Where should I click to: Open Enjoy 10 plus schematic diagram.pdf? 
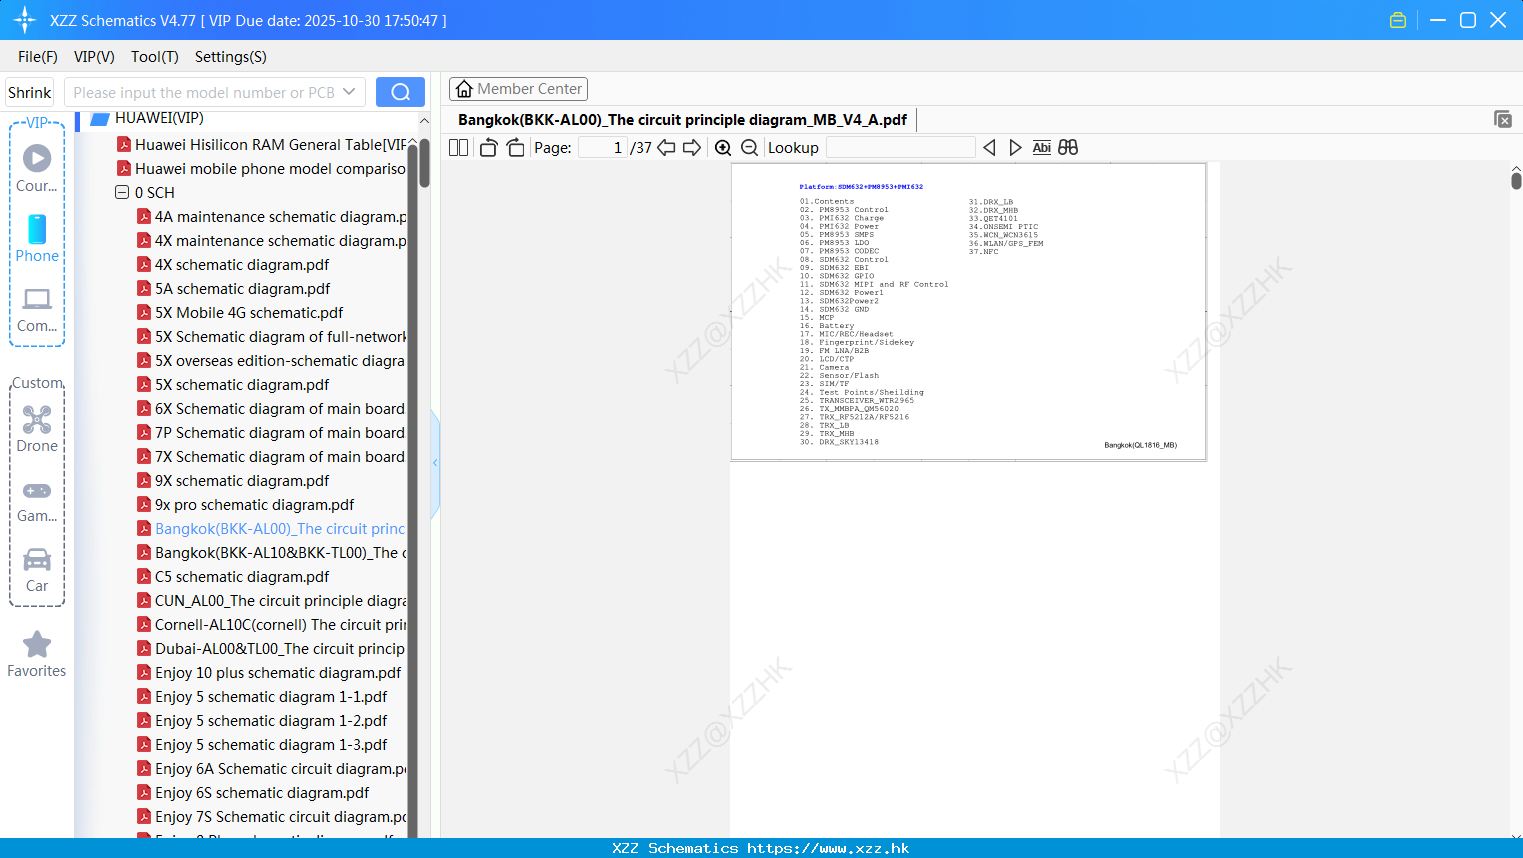click(x=278, y=673)
